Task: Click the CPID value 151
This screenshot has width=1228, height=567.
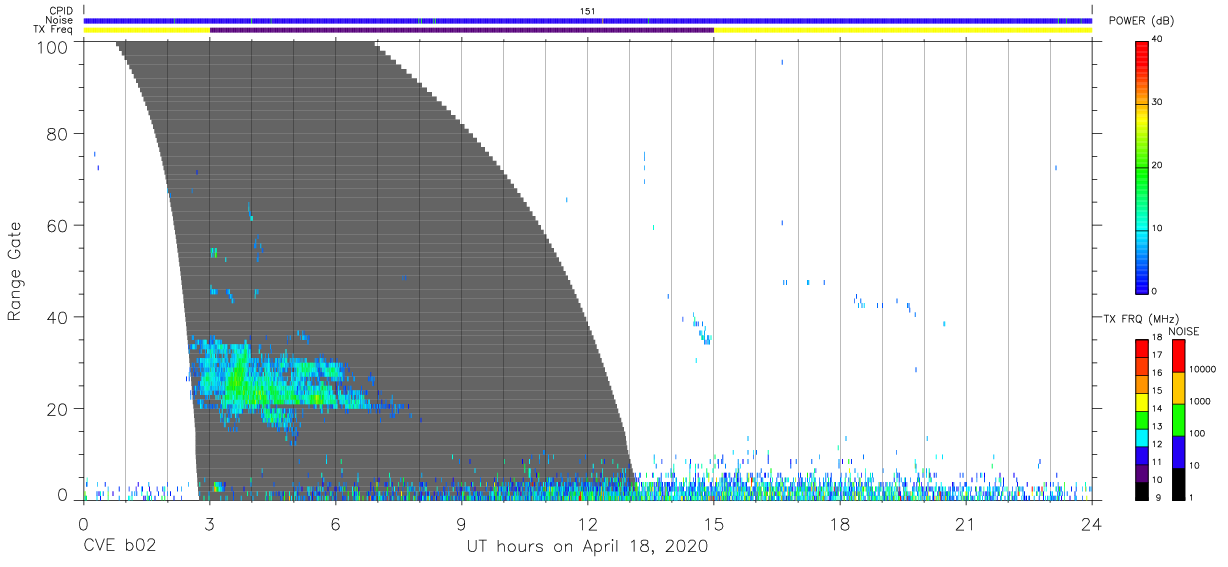Action: [x=588, y=11]
